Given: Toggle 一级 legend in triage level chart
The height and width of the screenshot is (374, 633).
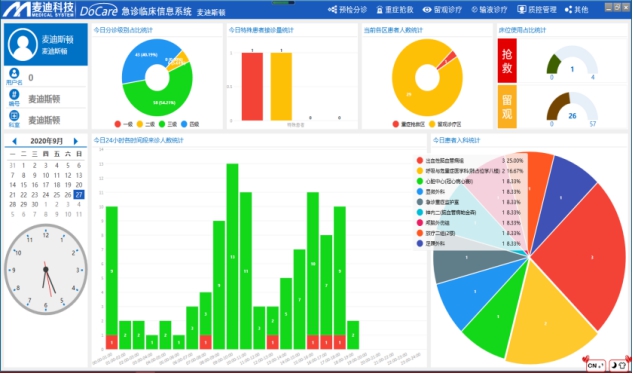Looking at the screenshot, I should [x=123, y=124].
